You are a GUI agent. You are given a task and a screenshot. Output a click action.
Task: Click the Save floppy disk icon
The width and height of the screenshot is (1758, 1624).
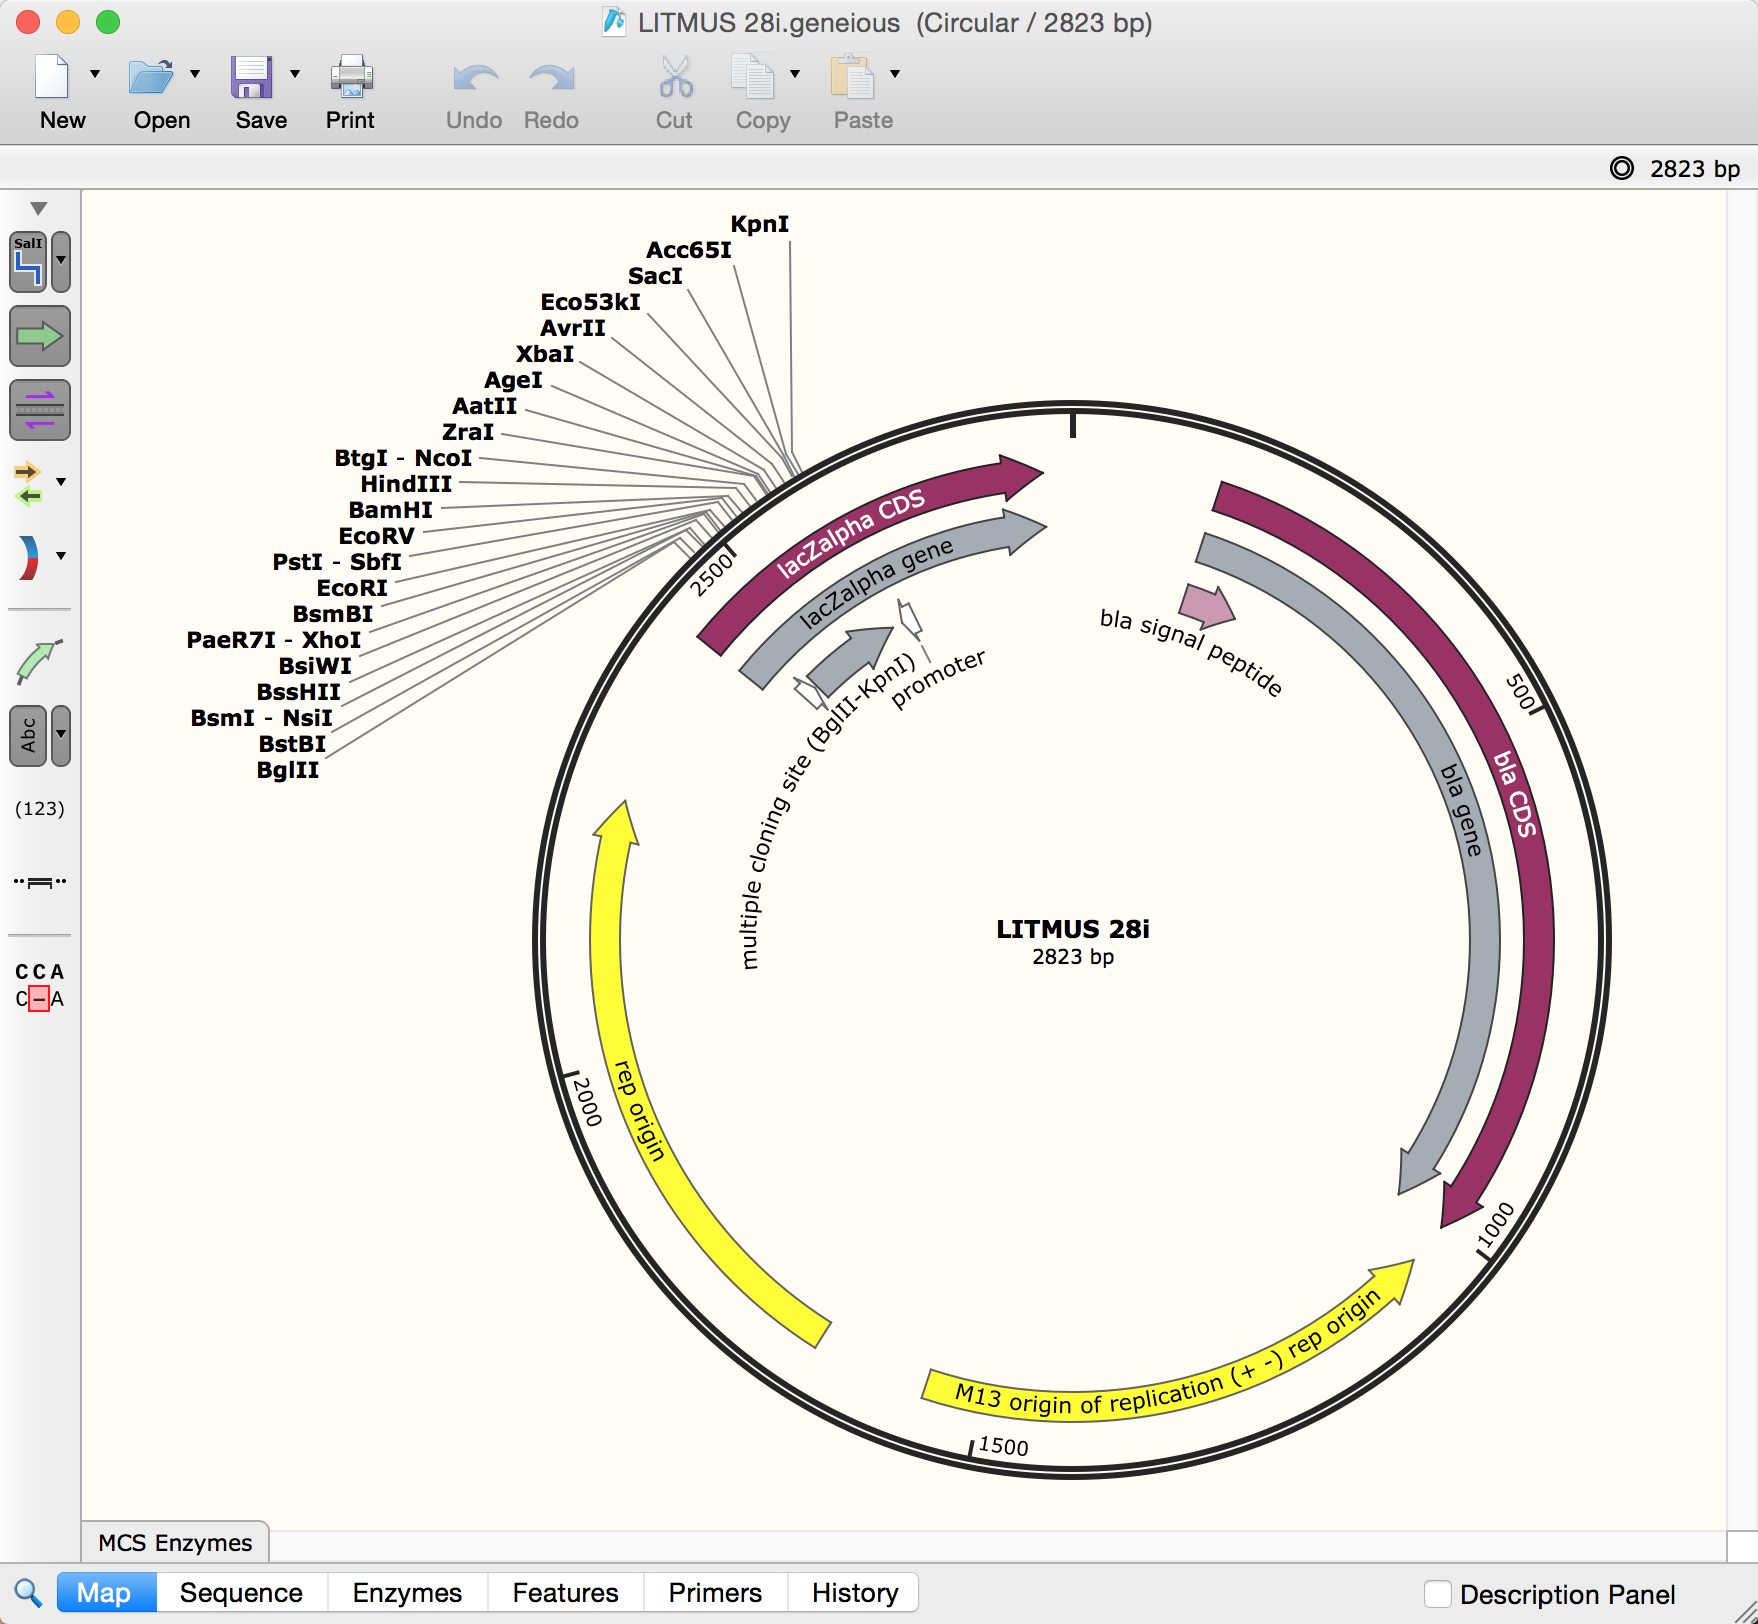pyautogui.click(x=251, y=77)
